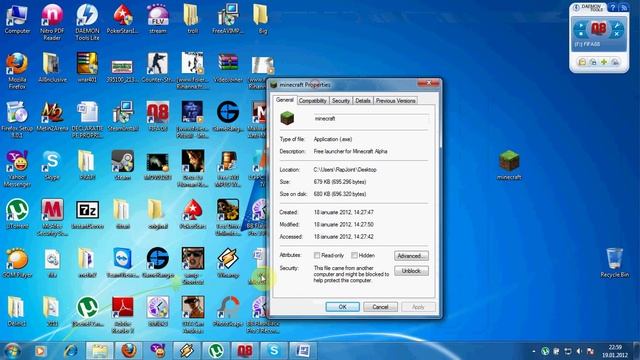Select the Winamp desktop shortcut
640x360 pixels.
point(228,263)
